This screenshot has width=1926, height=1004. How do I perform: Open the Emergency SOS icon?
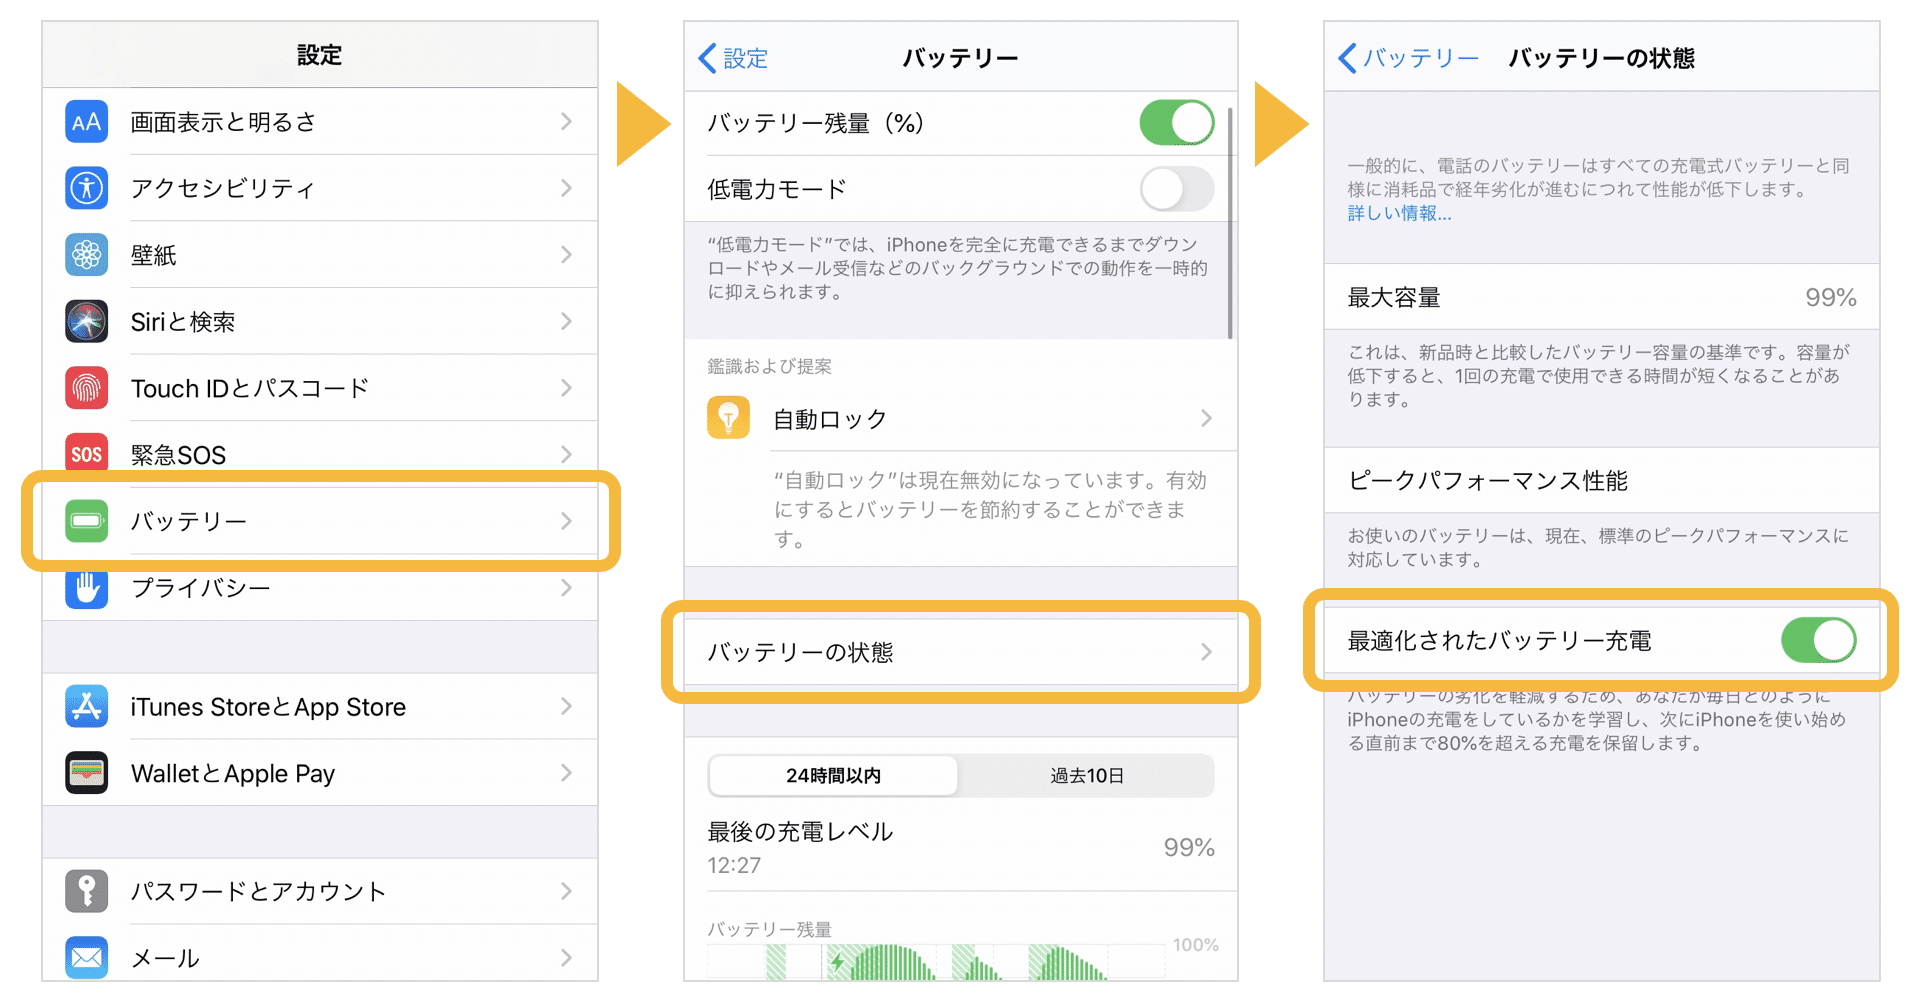click(x=86, y=454)
